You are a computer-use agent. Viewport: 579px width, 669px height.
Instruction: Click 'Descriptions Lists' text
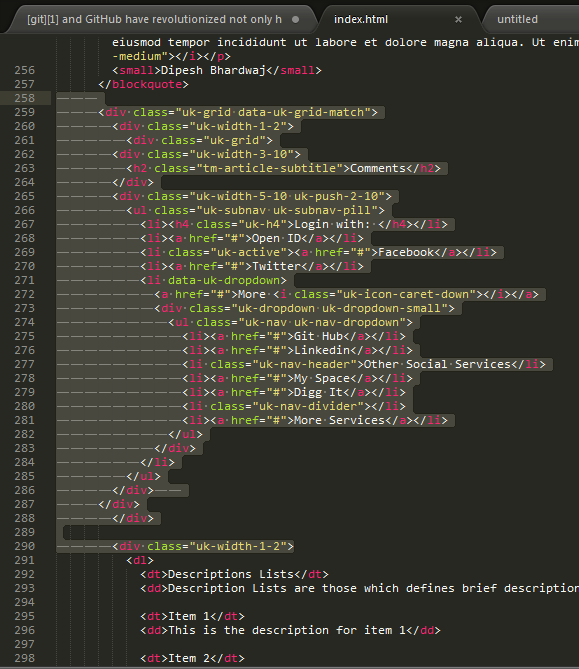231,574
